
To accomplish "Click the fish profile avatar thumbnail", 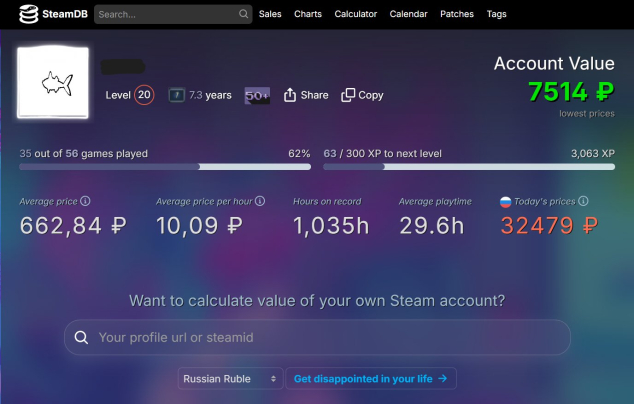I will point(53,84).
